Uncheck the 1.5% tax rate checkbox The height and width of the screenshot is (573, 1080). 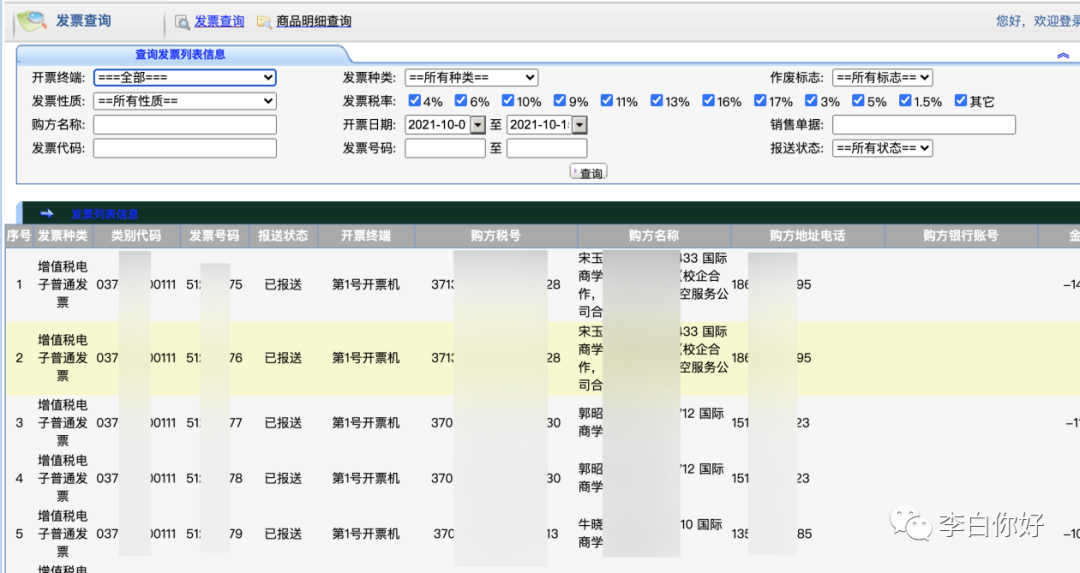point(906,101)
